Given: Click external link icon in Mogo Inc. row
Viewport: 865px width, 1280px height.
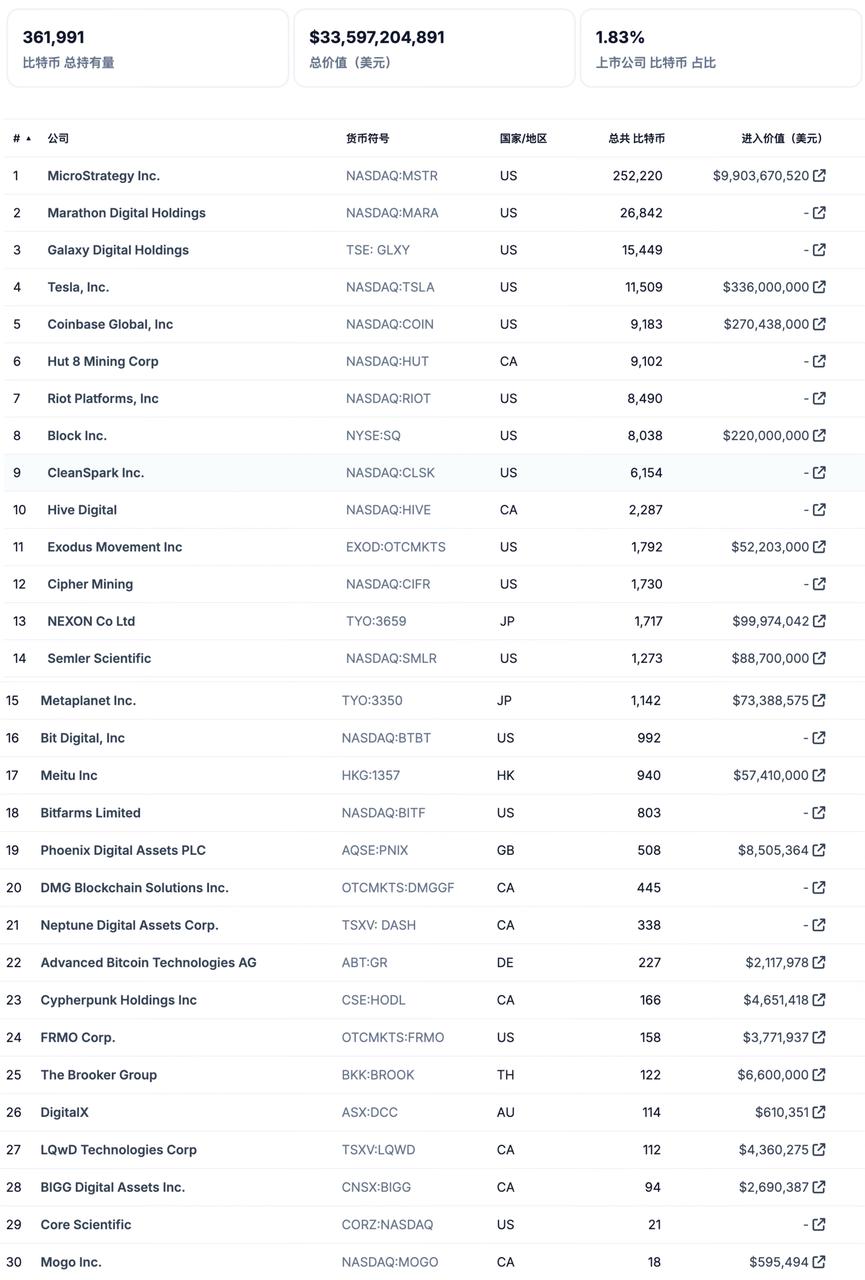Looking at the screenshot, I should (x=819, y=1262).
